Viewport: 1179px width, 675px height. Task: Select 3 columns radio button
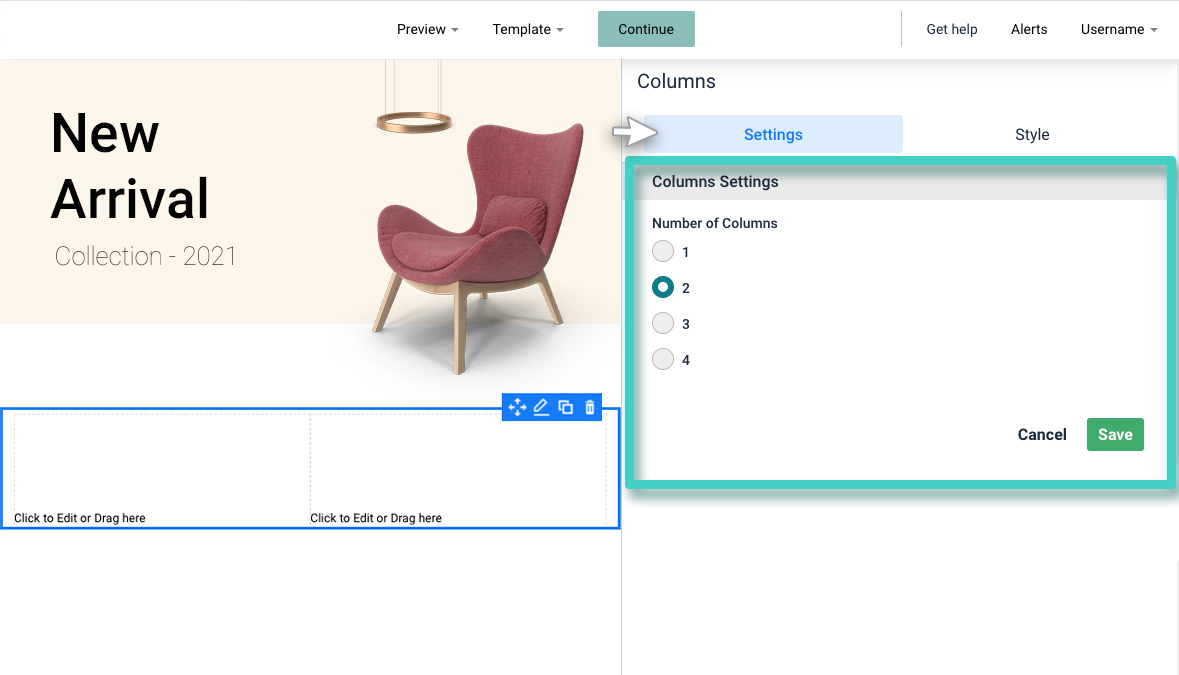pos(662,323)
